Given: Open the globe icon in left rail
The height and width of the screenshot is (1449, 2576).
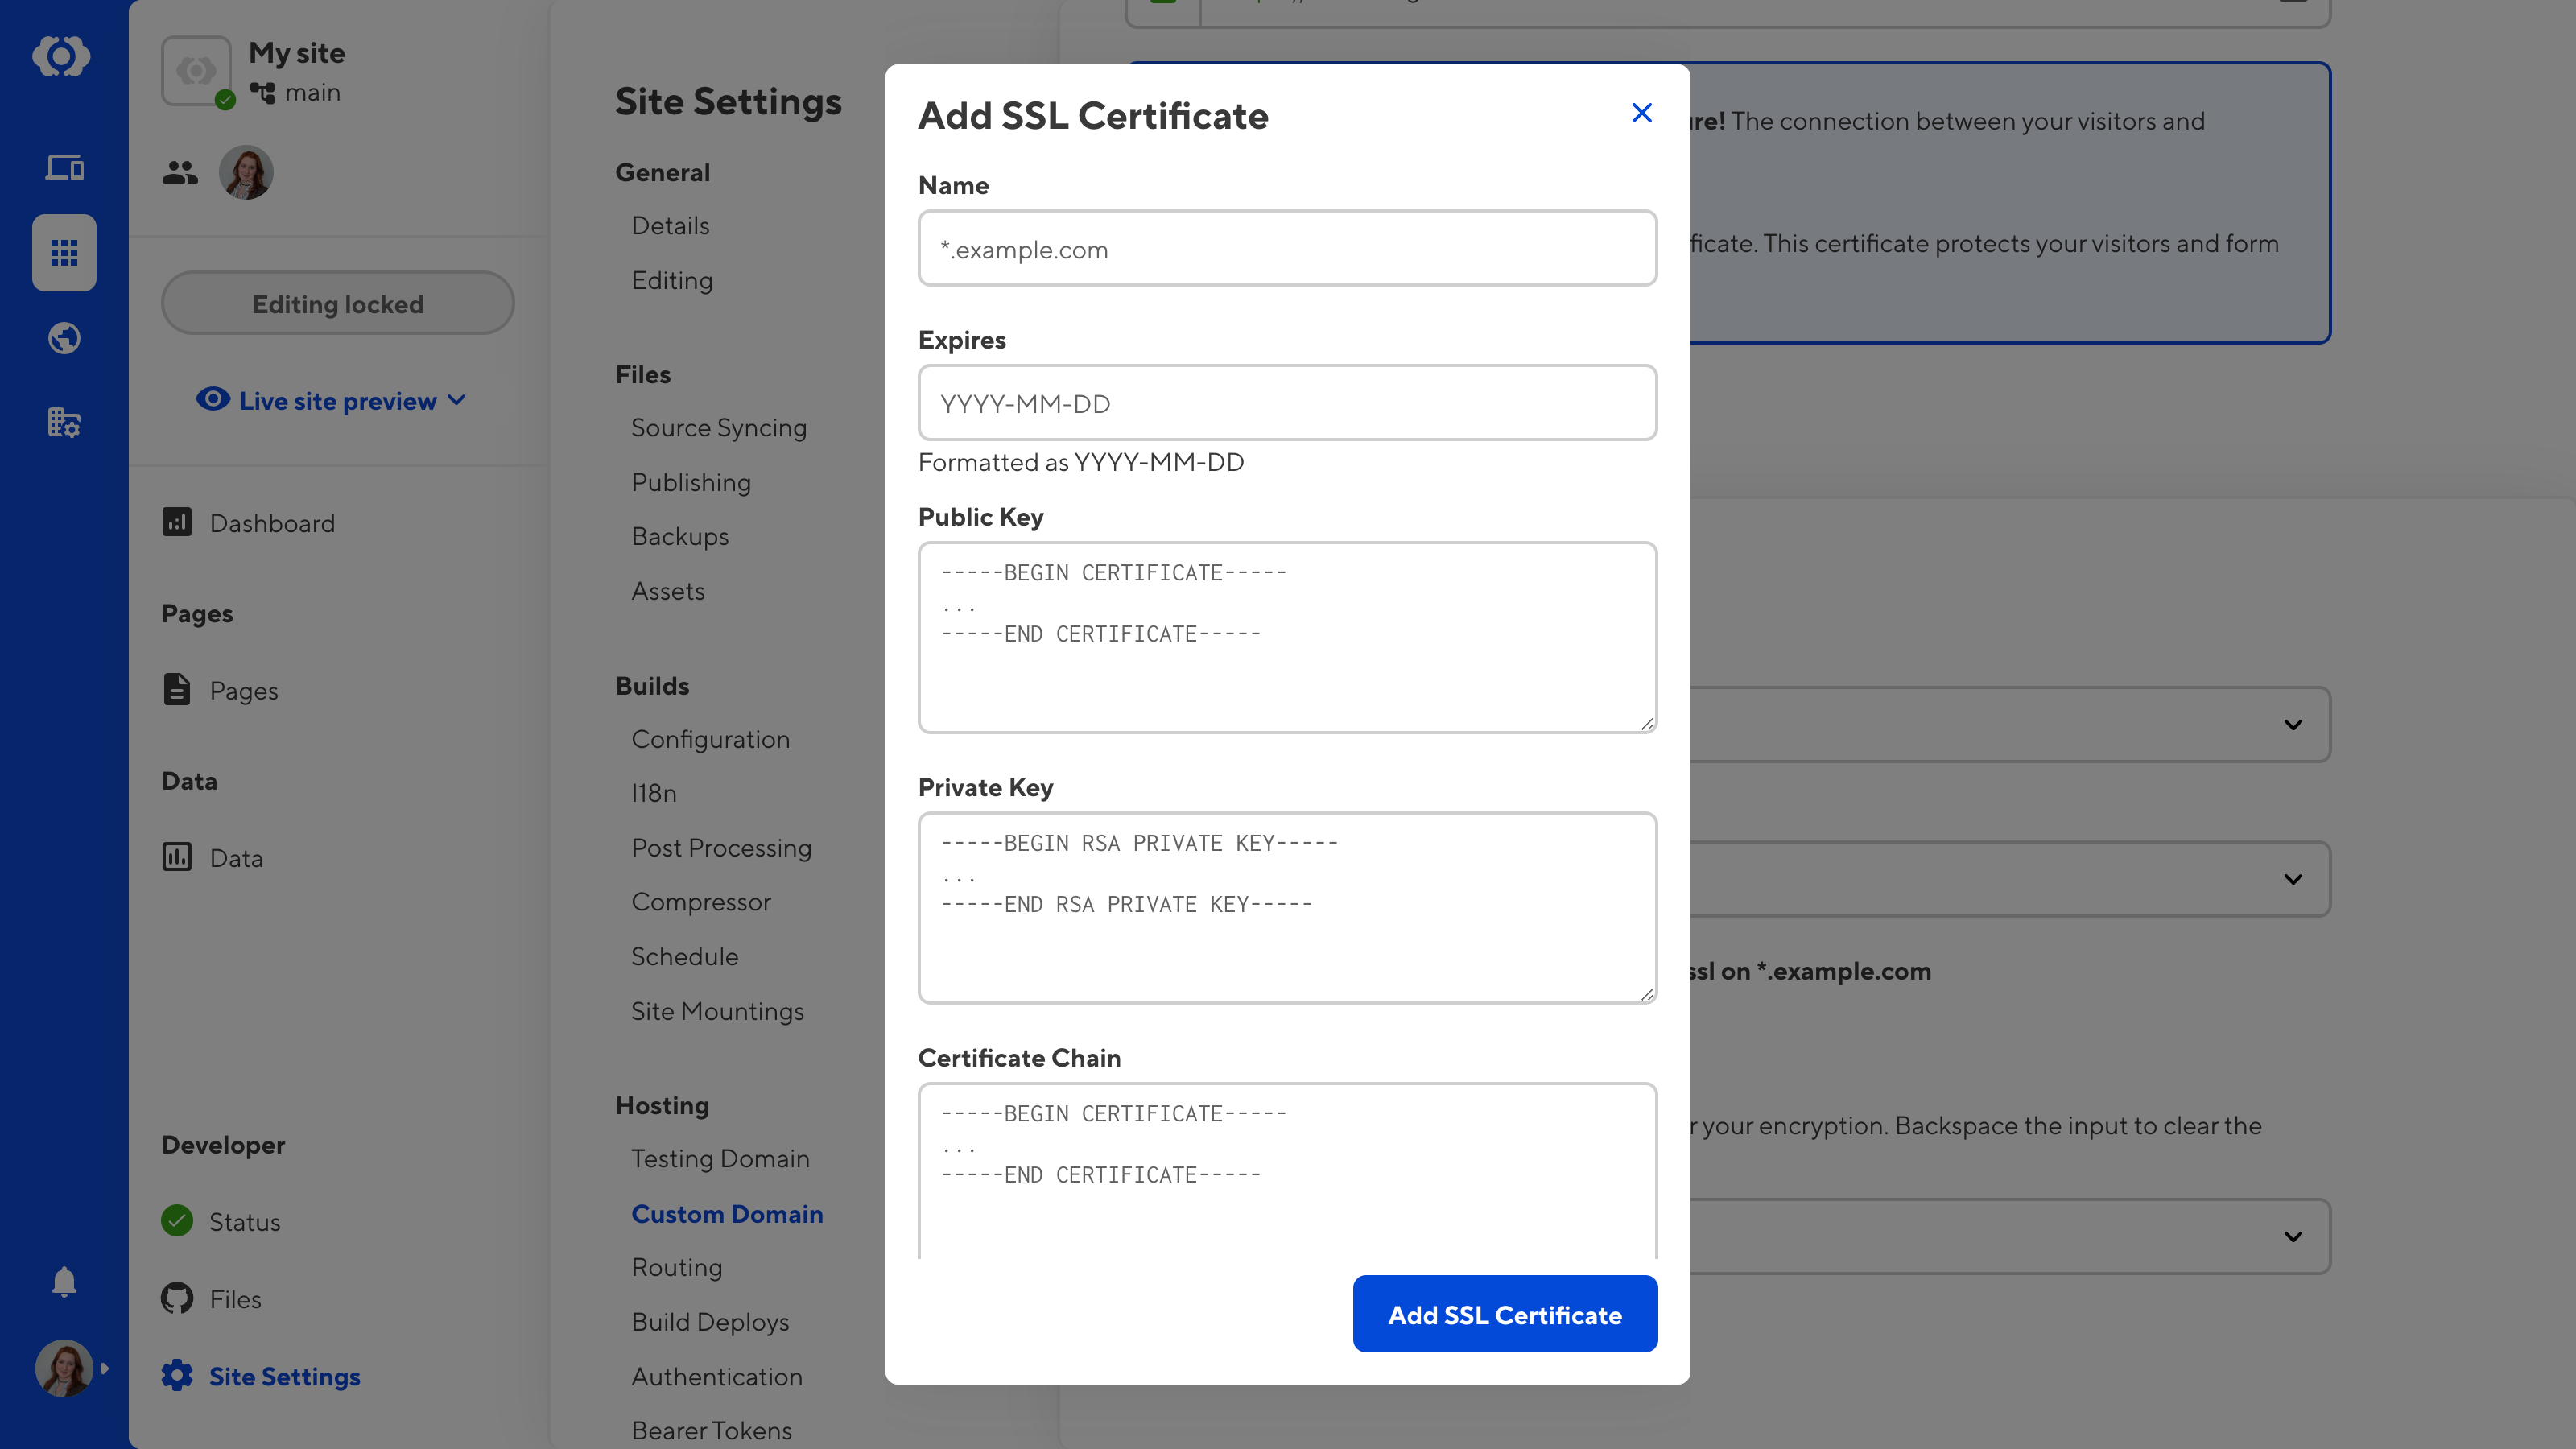Looking at the screenshot, I should (x=64, y=338).
